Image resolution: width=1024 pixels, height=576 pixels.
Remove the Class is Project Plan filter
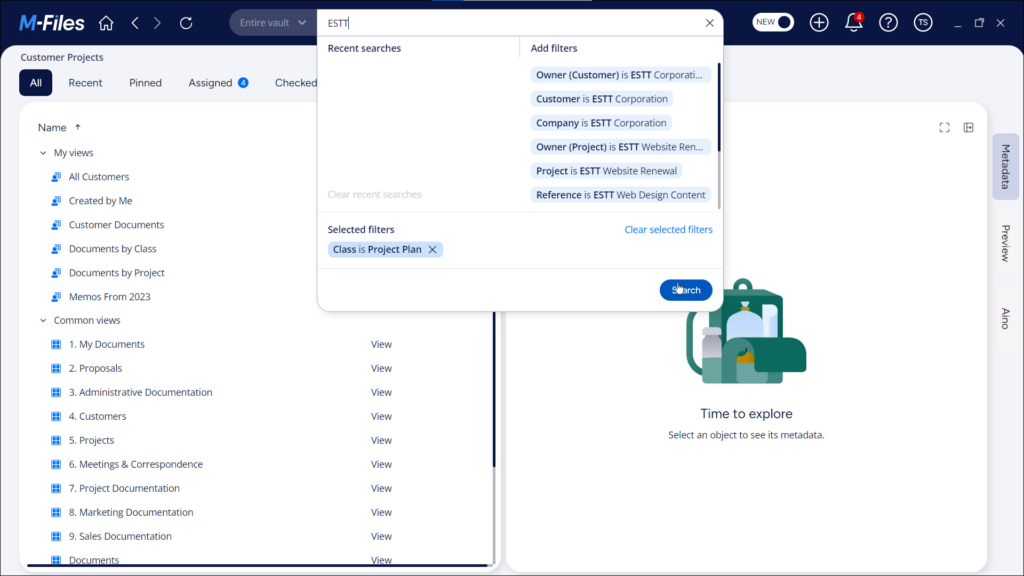coord(431,249)
